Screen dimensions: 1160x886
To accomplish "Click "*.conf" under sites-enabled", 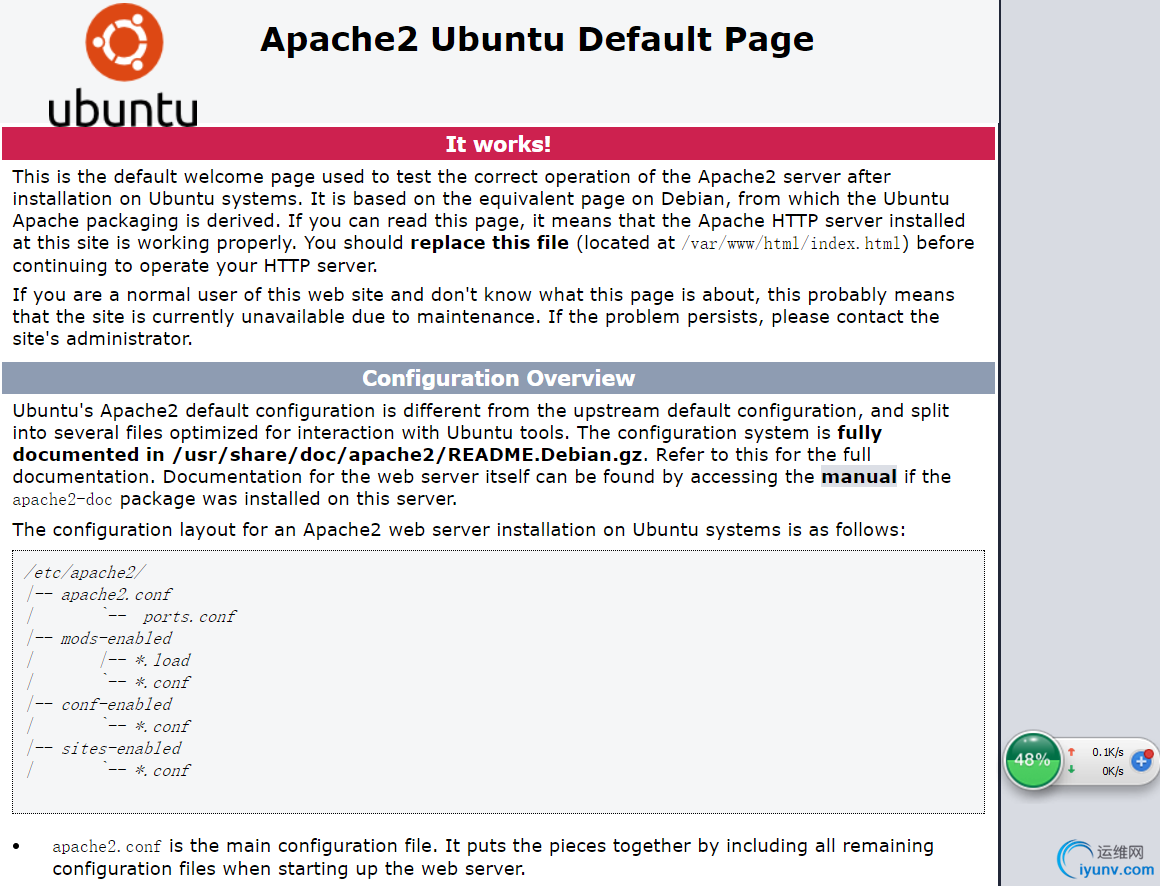I will coord(163,771).
